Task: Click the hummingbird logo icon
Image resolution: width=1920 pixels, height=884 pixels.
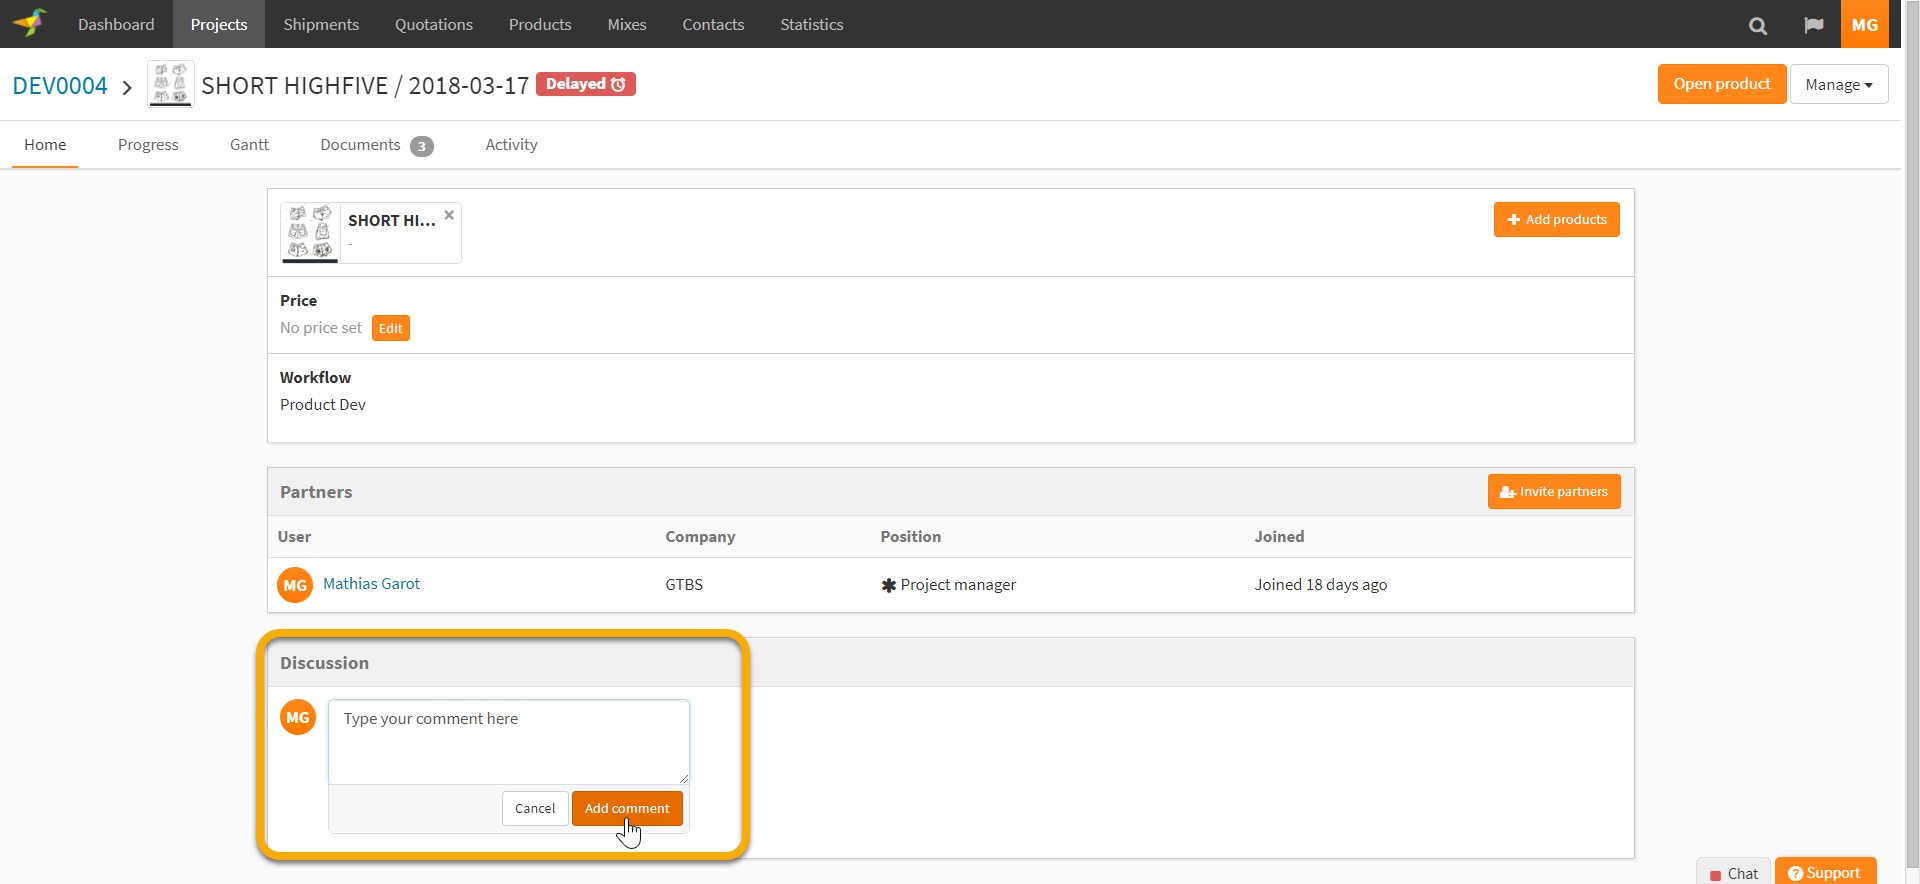Action: pos(30,23)
